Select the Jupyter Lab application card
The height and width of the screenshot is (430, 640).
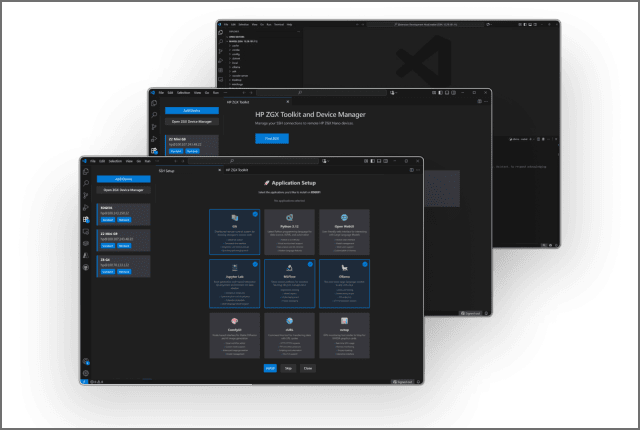(234, 282)
